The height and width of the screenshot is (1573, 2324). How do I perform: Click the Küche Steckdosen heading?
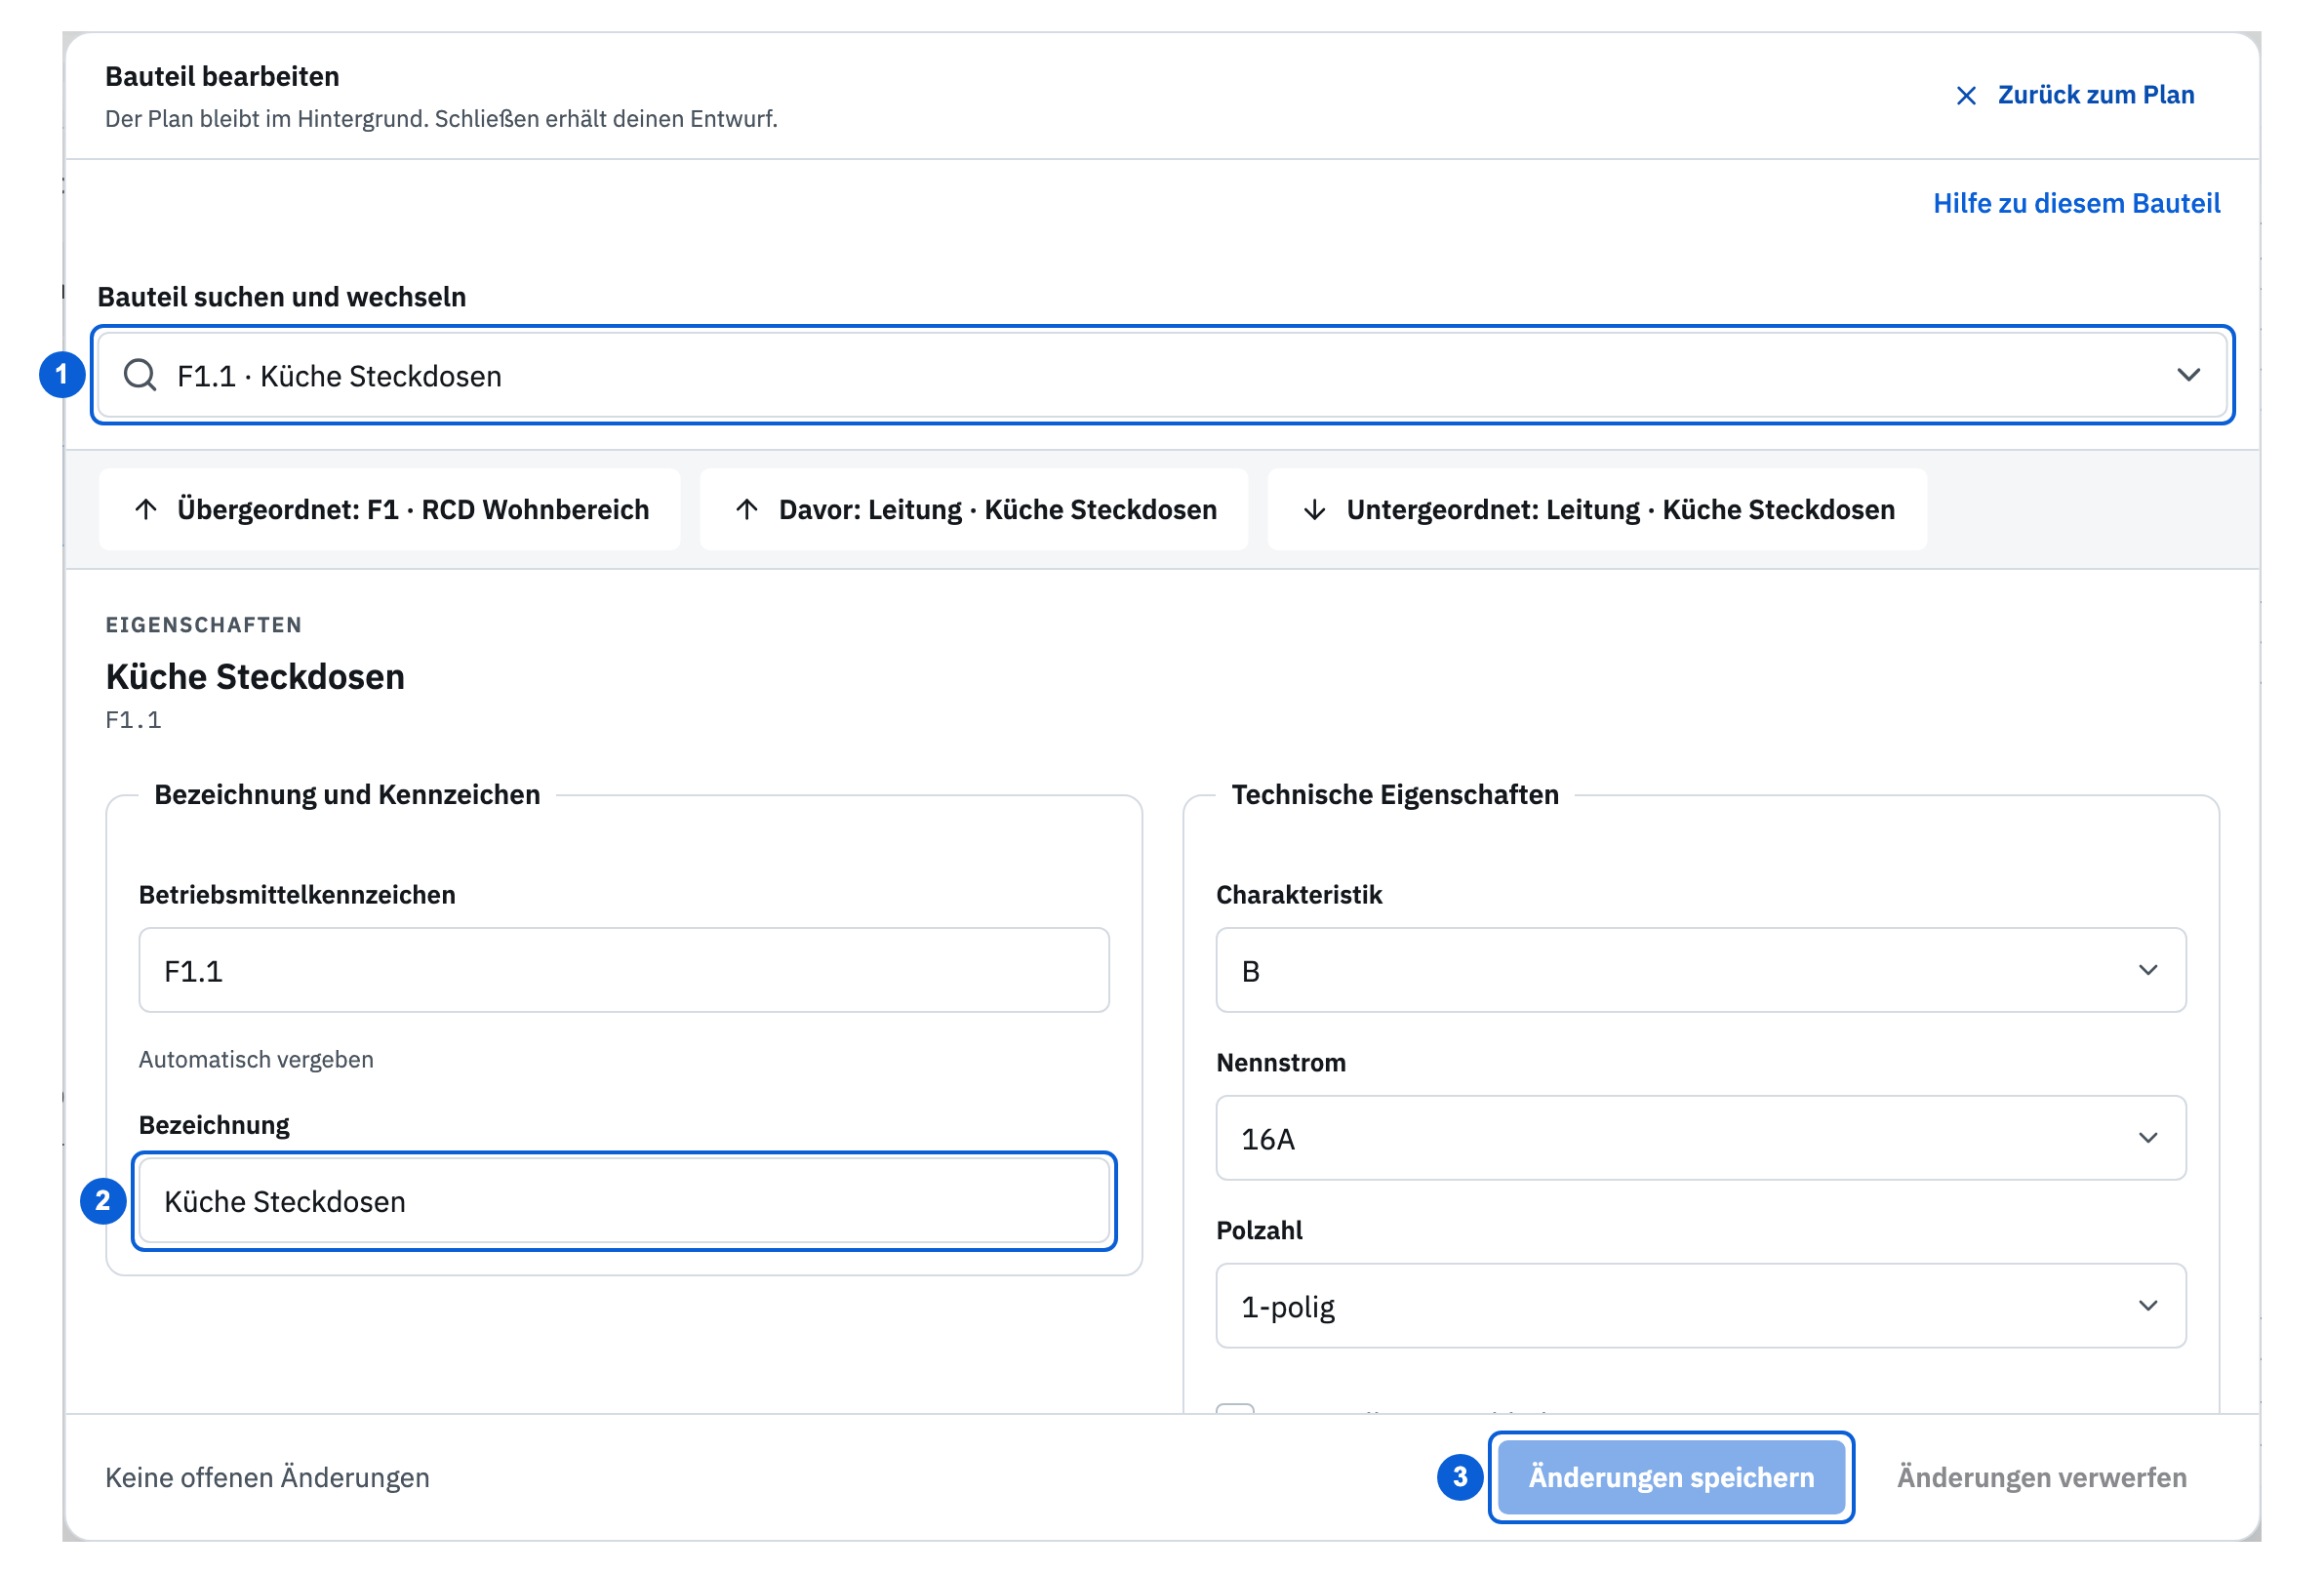[255, 676]
